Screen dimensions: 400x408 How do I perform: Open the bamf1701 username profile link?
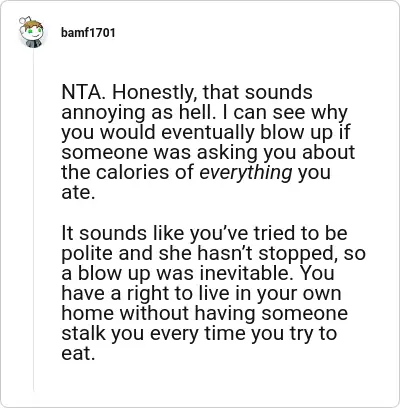(88, 33)
